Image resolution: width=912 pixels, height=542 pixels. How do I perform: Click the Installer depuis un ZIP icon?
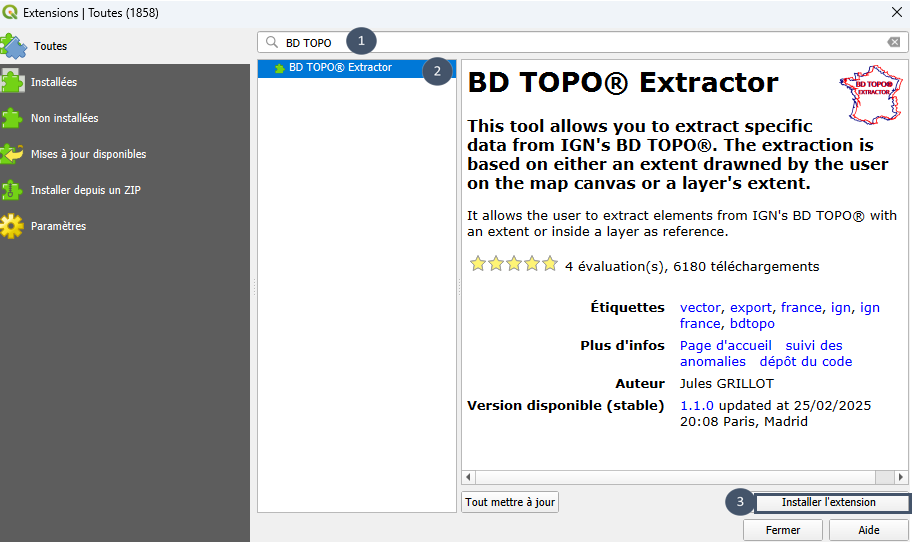click(12, 190)
